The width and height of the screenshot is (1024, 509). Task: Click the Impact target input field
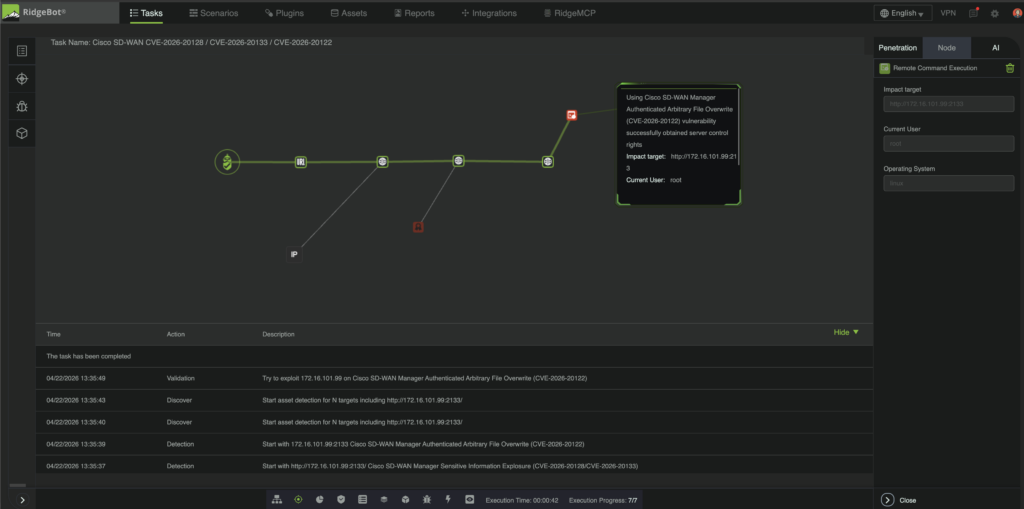point(948,104)
